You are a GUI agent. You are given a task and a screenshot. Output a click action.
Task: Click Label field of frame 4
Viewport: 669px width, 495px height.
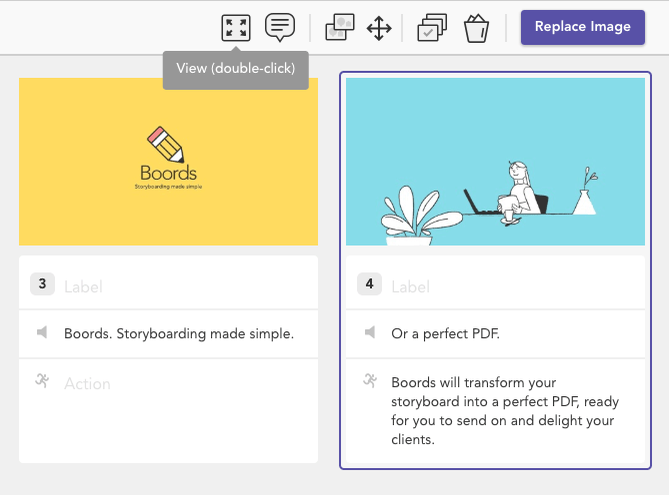coord(516,286)
